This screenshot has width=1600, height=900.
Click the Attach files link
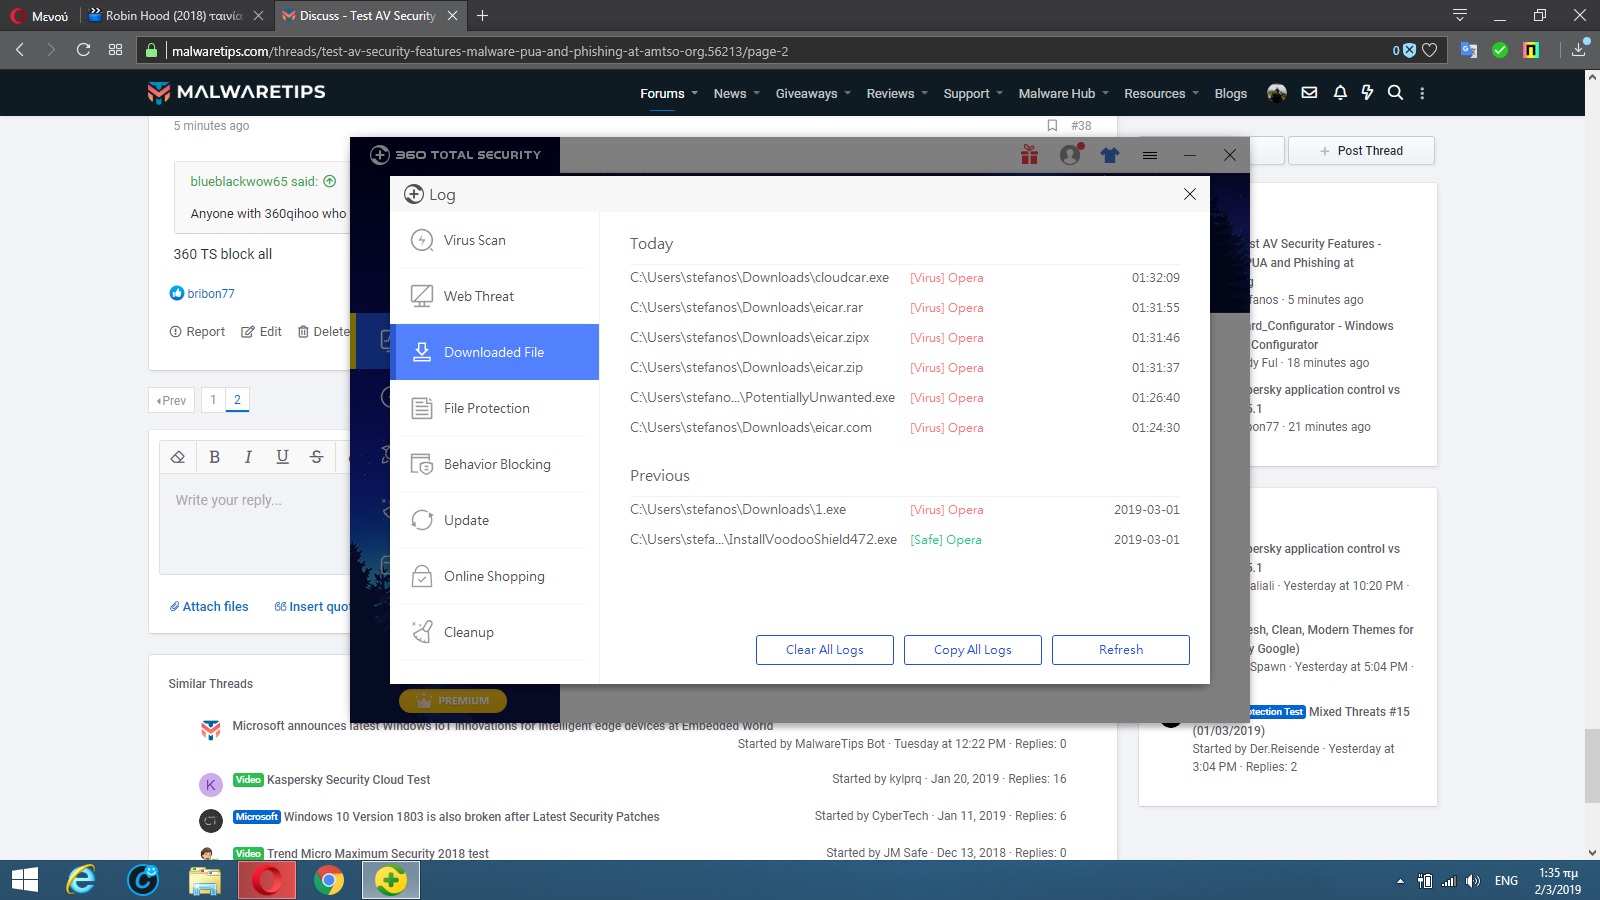pyautogui.click(x=209, y=607)
